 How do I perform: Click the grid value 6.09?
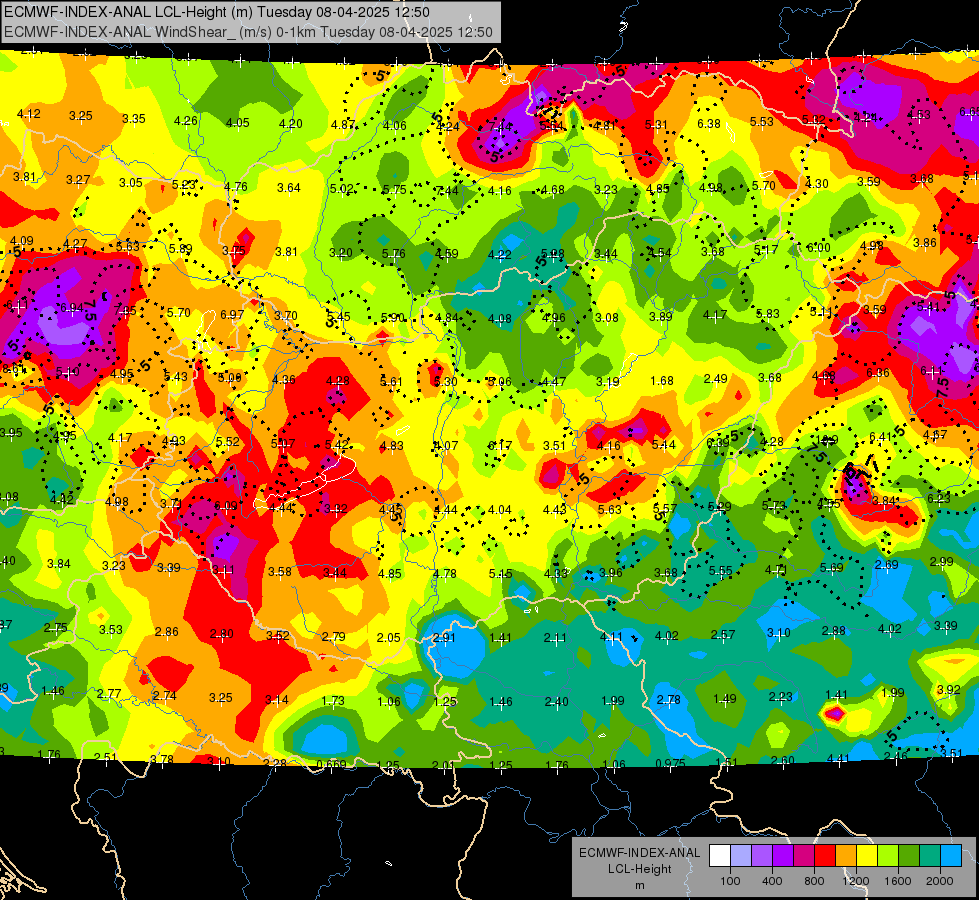pyautogui.click(x=225, y=506)
